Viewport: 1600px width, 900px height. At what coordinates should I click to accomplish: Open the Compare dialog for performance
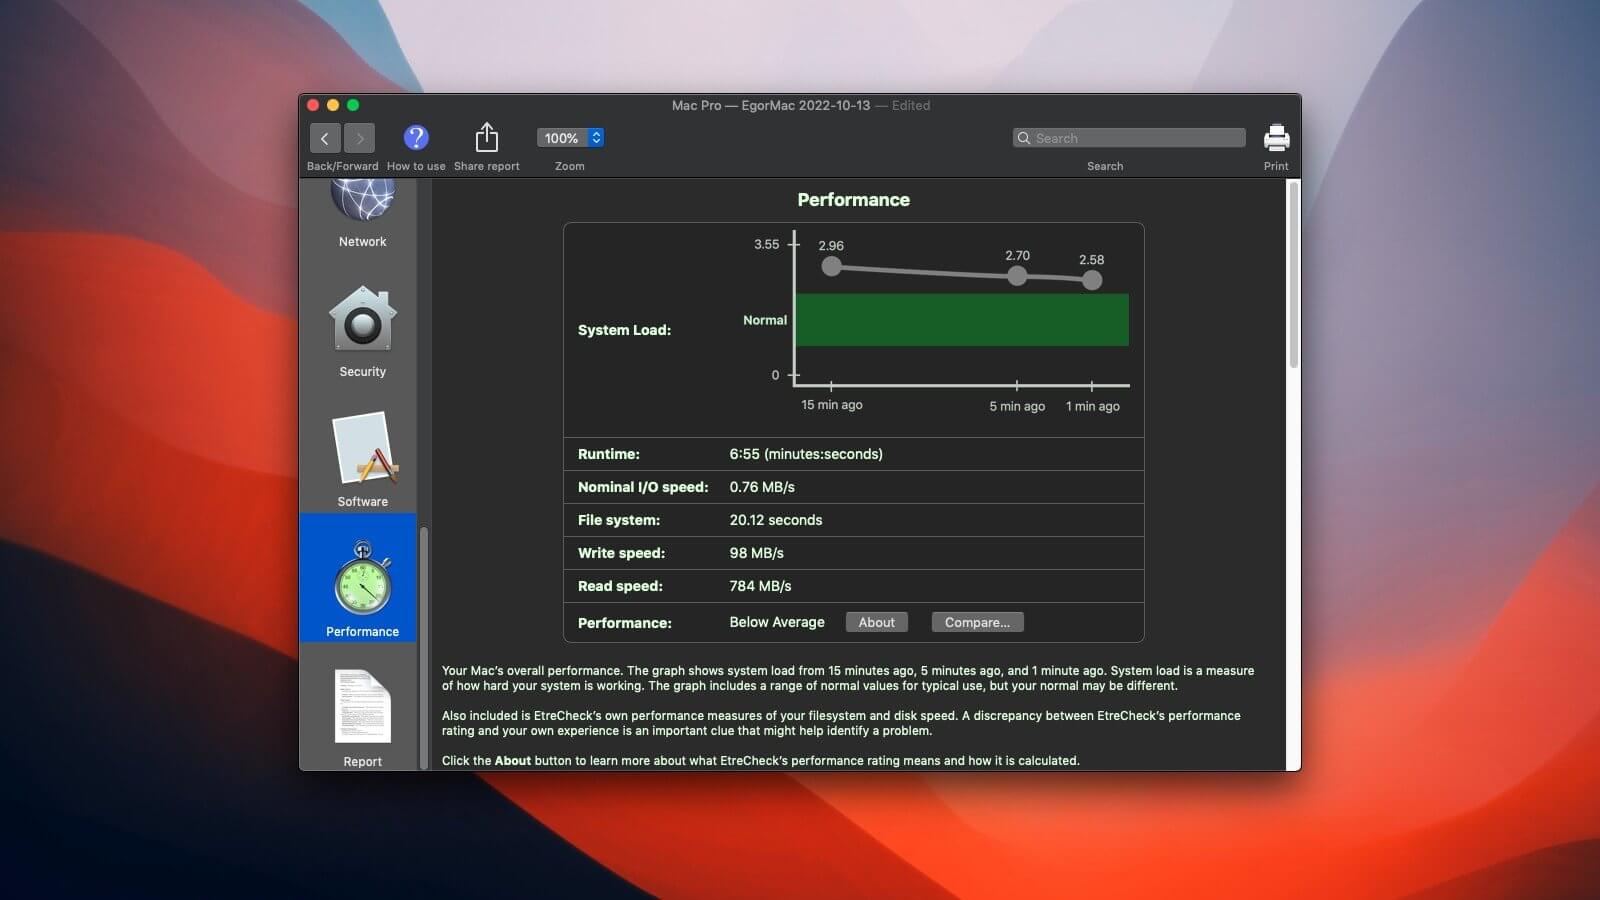tap(977, 621)
